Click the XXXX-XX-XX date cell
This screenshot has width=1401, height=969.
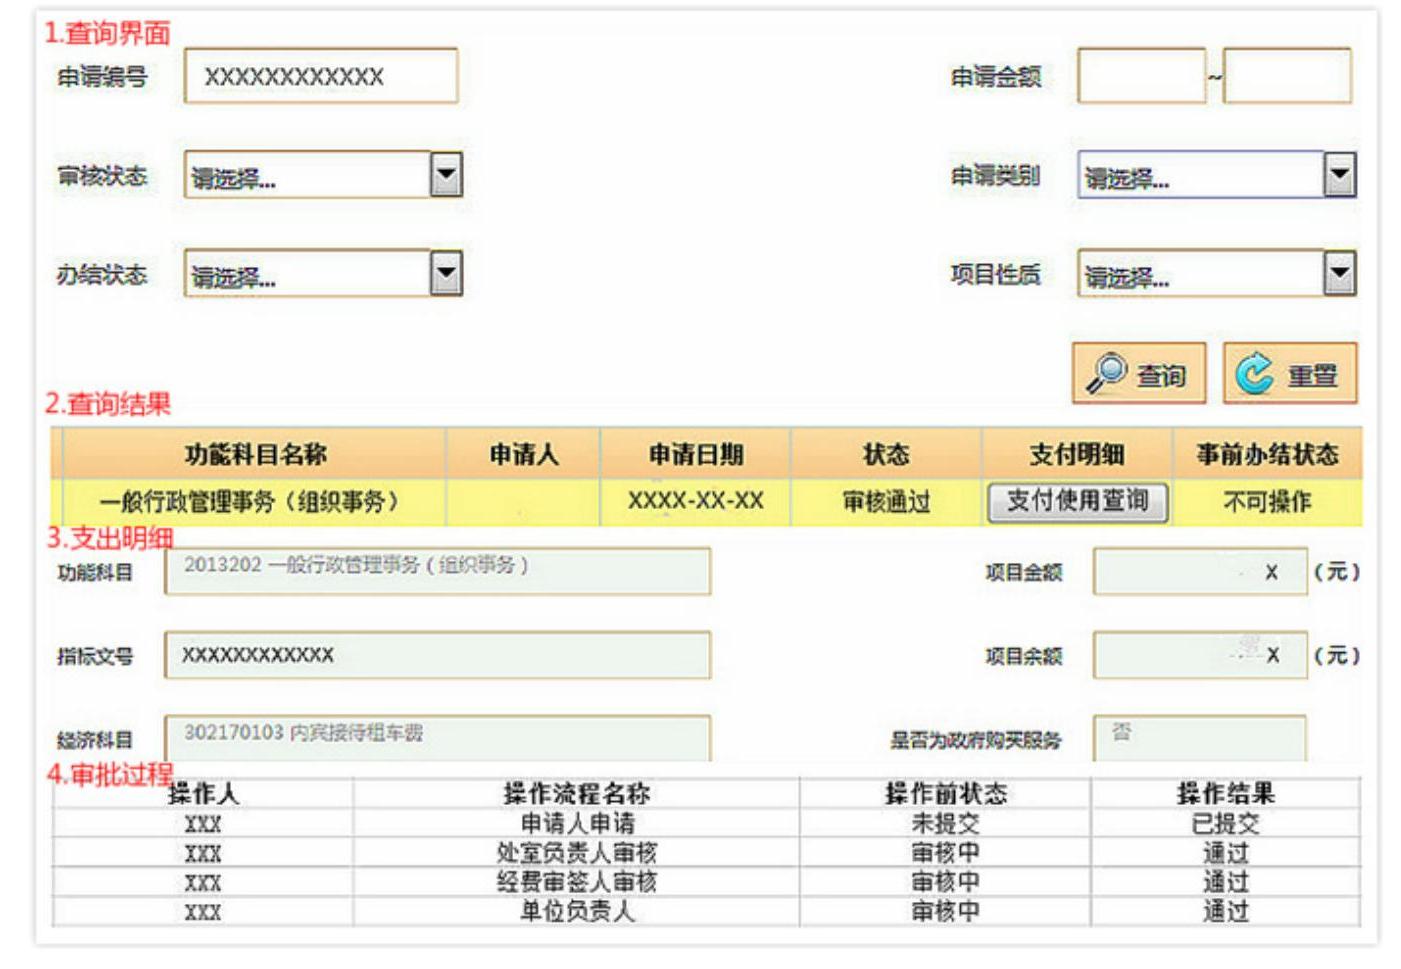click(696, 502)
